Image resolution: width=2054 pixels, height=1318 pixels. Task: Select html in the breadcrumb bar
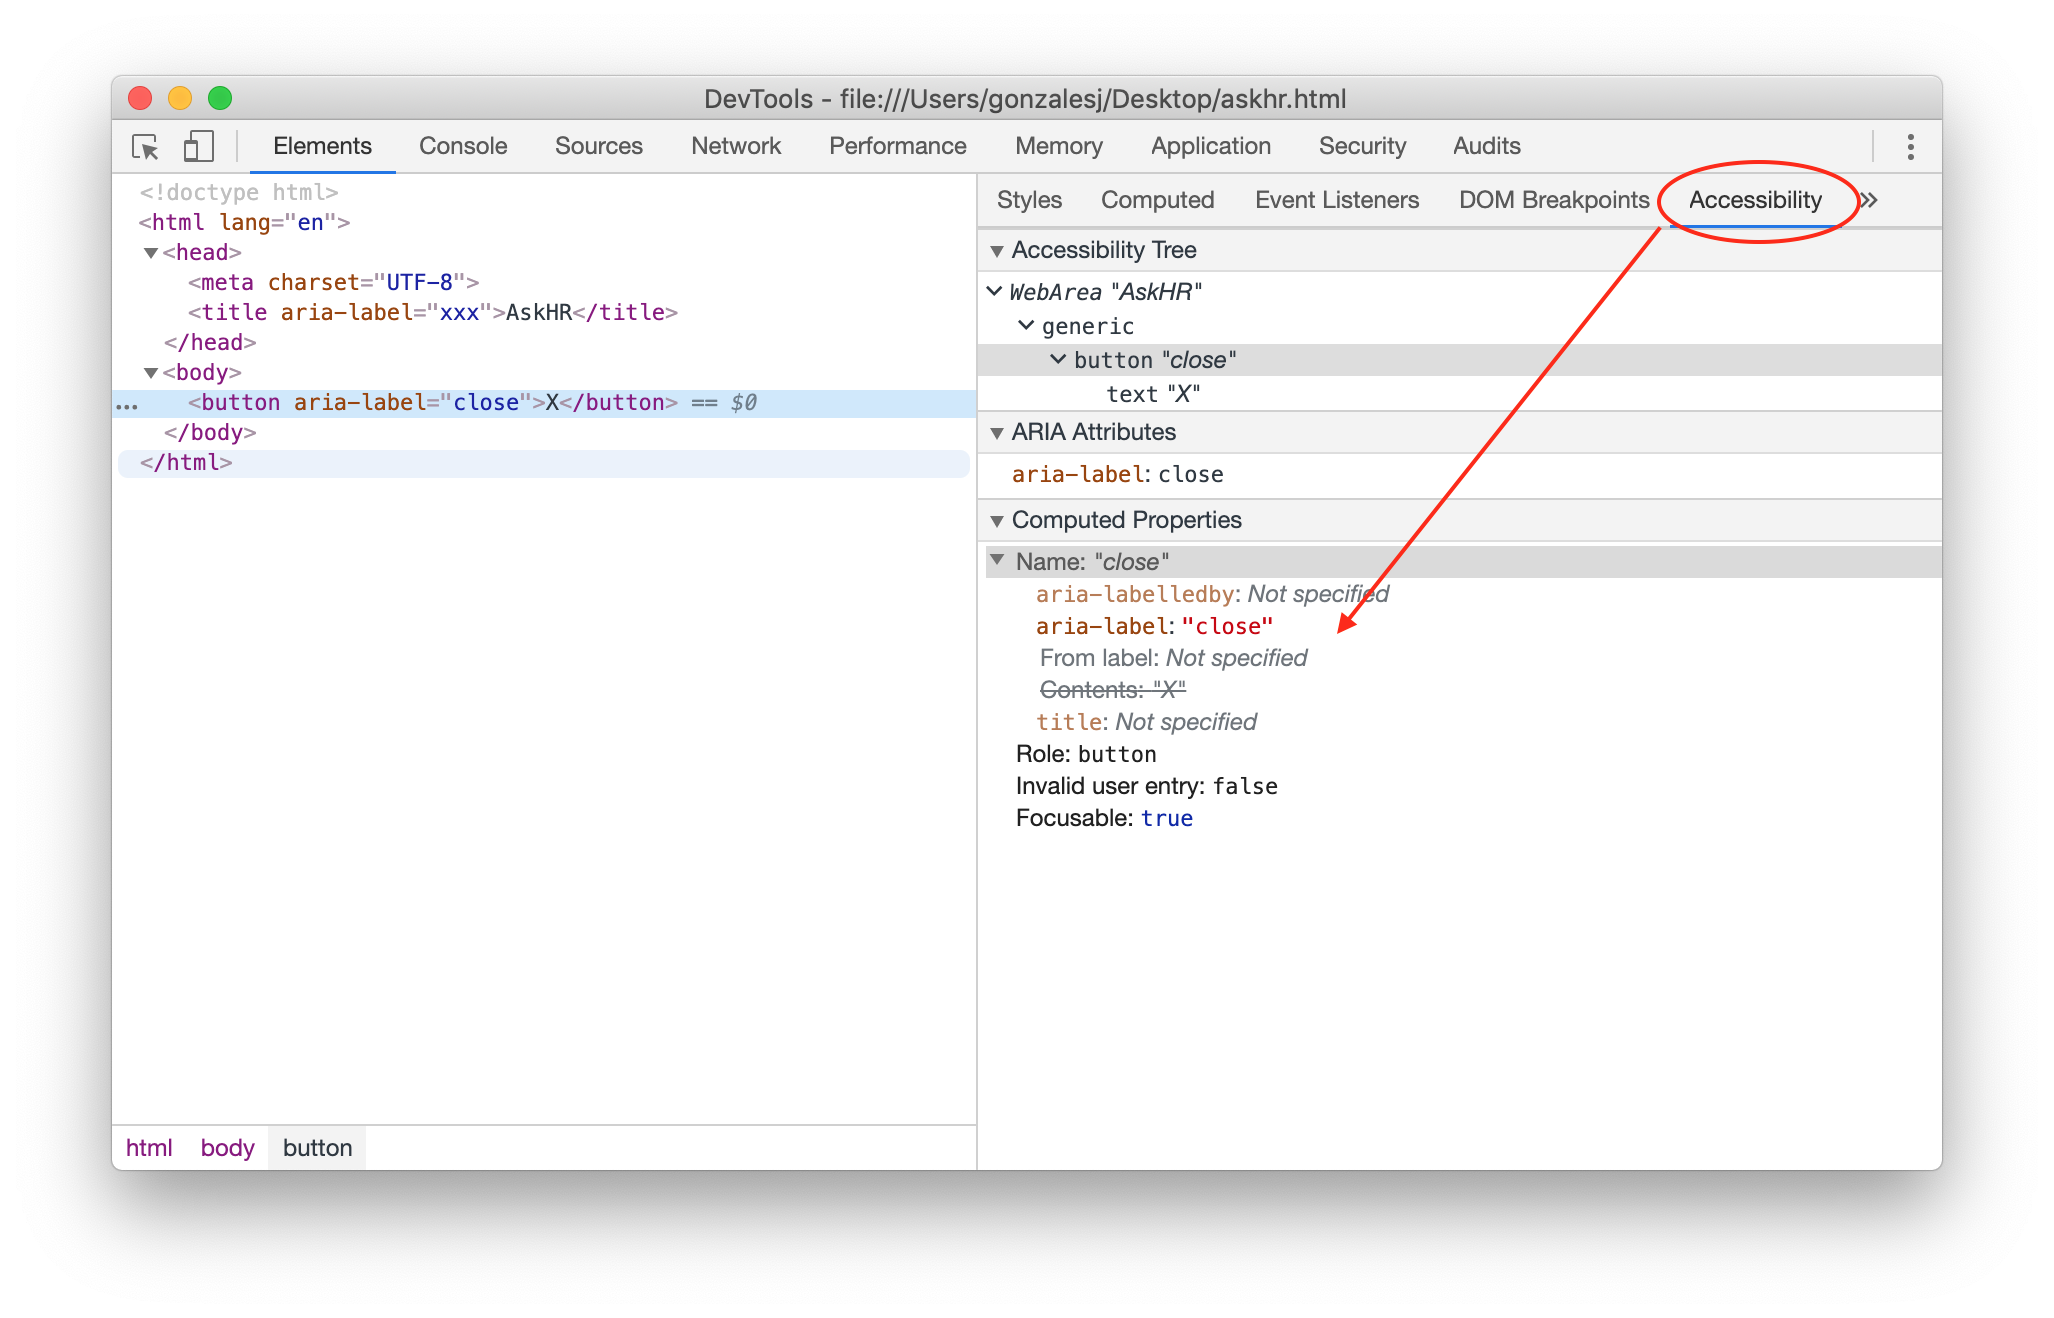(149, 1148)
